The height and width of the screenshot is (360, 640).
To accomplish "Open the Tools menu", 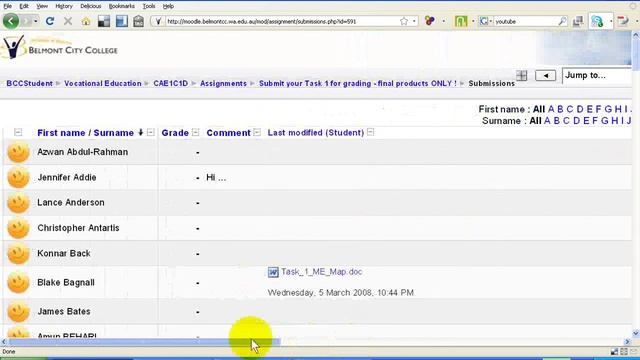I will [149, 6].
